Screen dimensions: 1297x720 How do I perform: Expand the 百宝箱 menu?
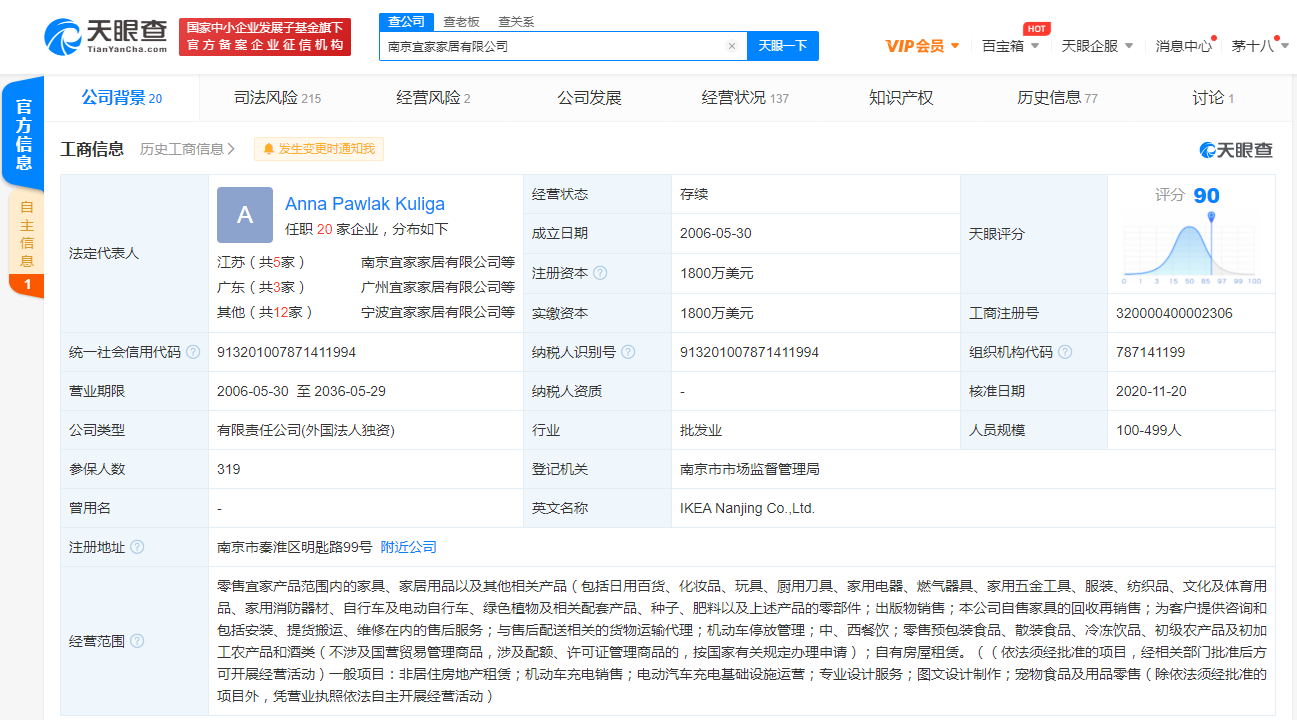point(1010,46)
